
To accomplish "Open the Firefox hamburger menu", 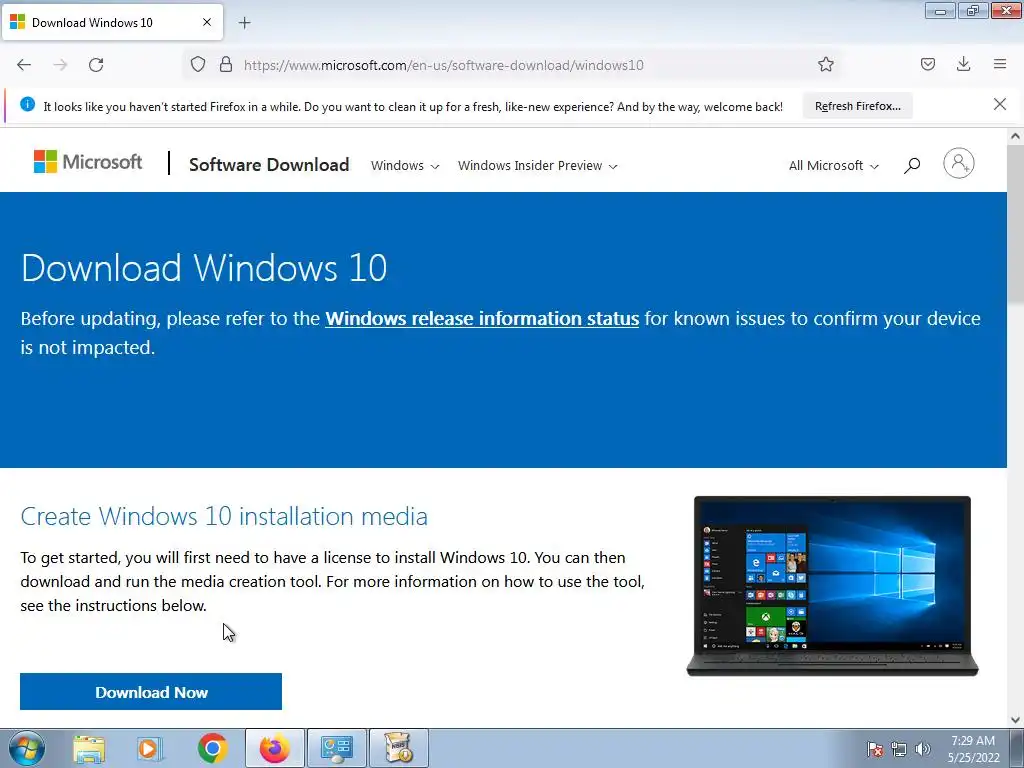I will (1000, 64).
